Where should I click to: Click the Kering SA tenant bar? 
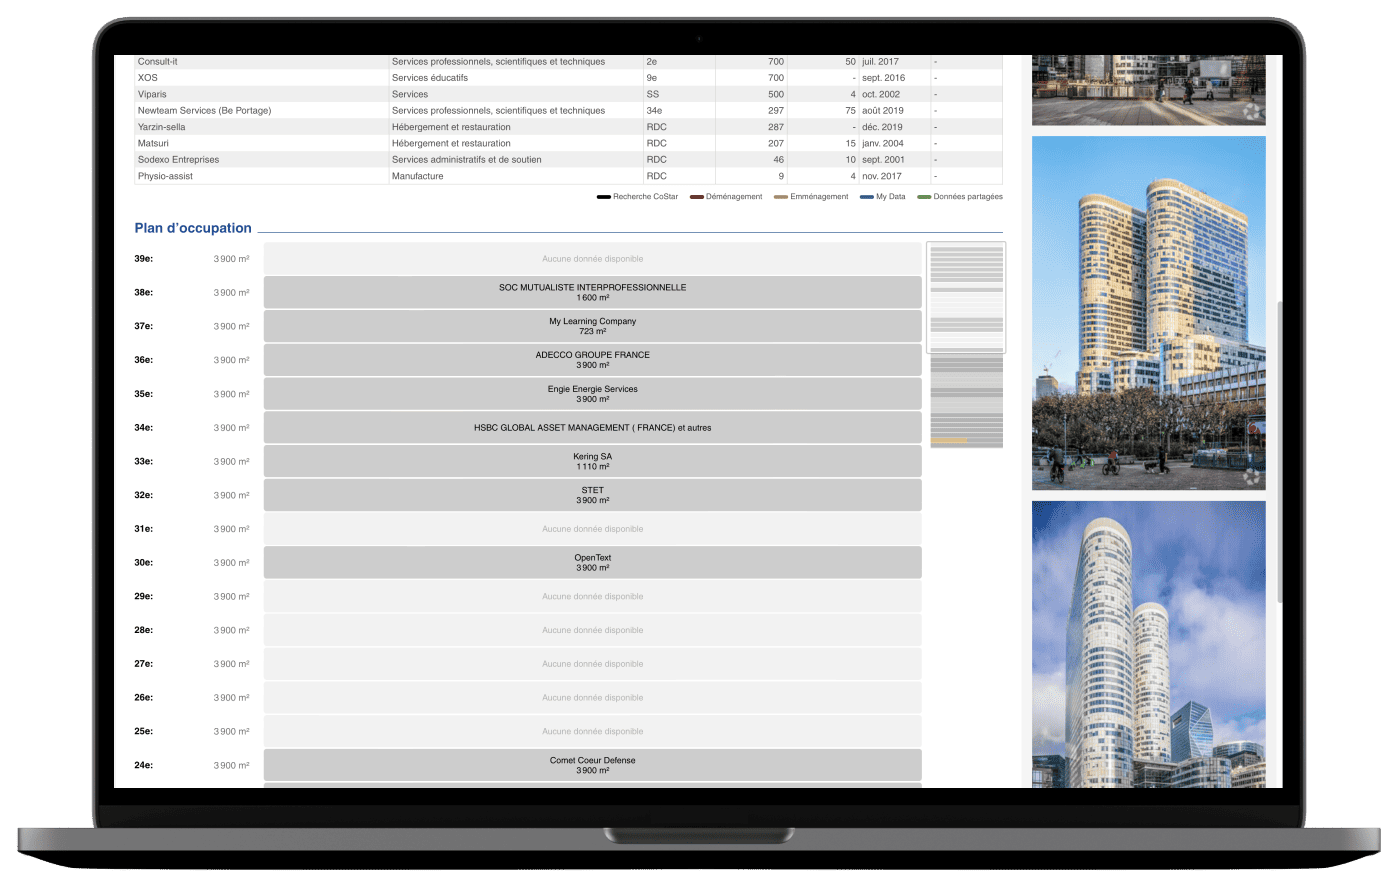(592, 461)
